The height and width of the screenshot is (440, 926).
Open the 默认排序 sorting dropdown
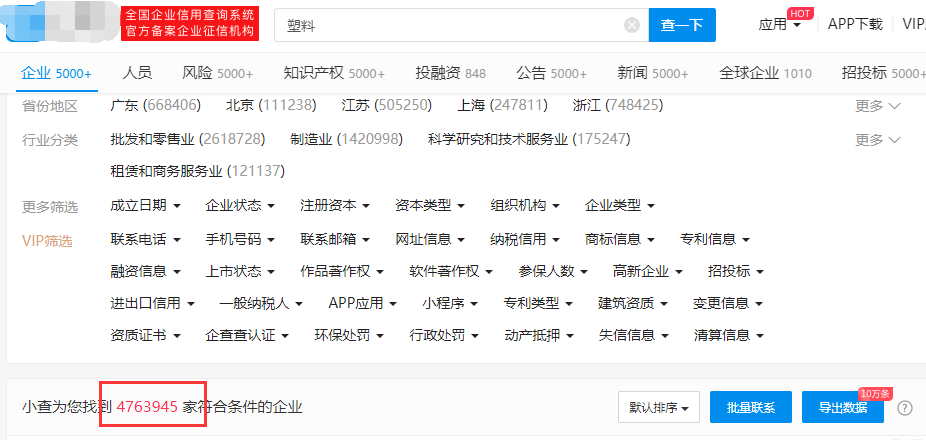[658, 408]
